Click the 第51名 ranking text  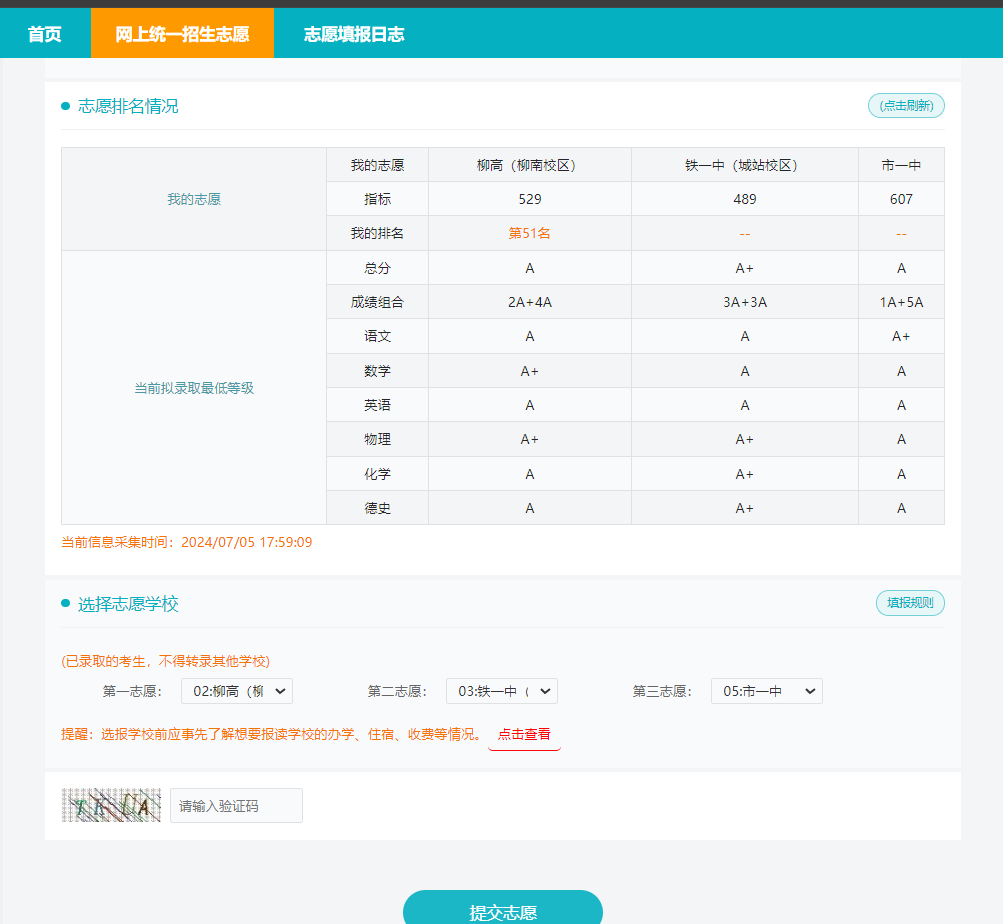(529, 233)
